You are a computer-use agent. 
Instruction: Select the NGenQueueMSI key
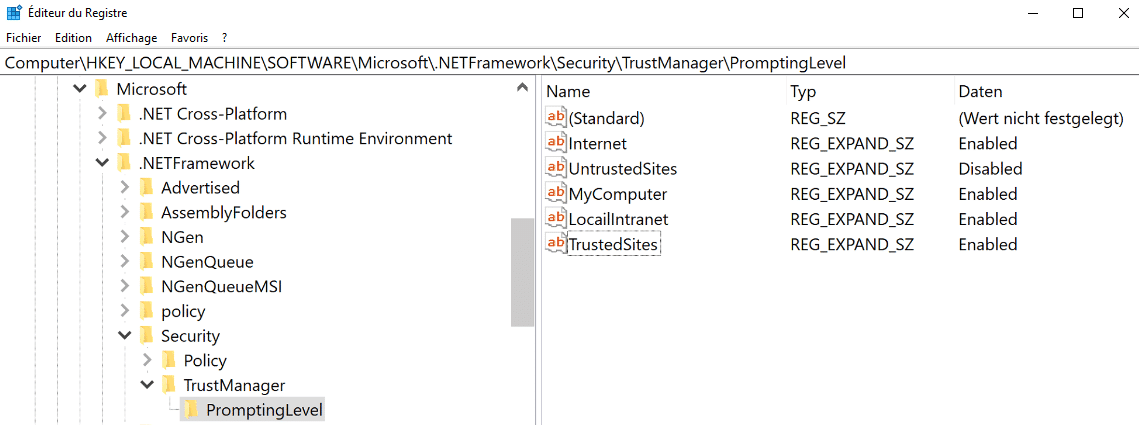(x=221, y=286)
